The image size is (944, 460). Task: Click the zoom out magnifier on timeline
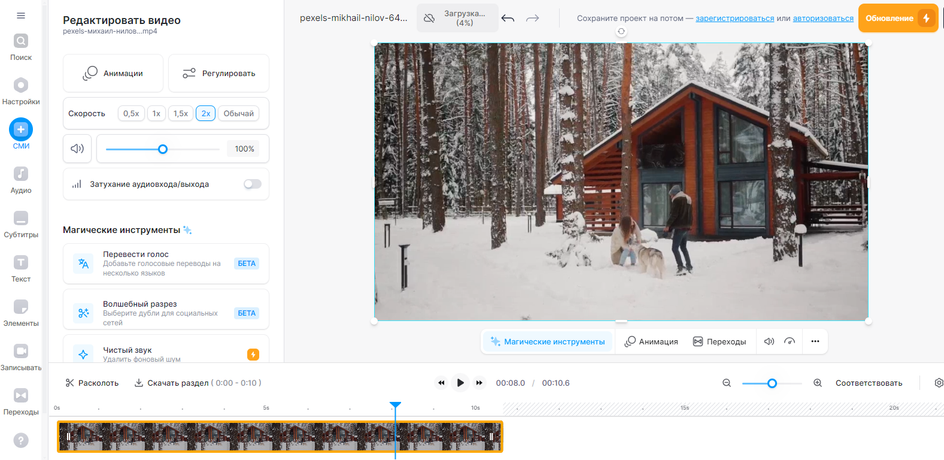click(727, 383)
